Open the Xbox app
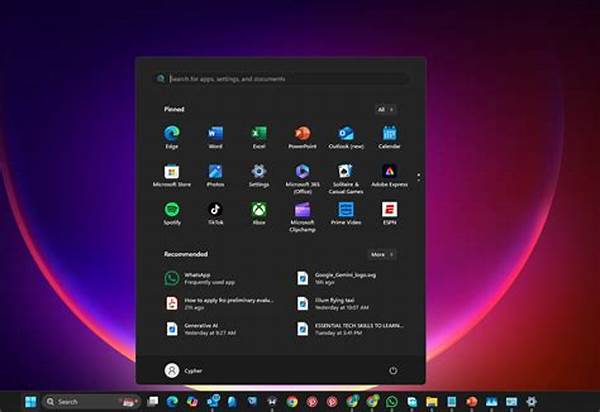Screen dimensions: 600x412 (259, 213)
